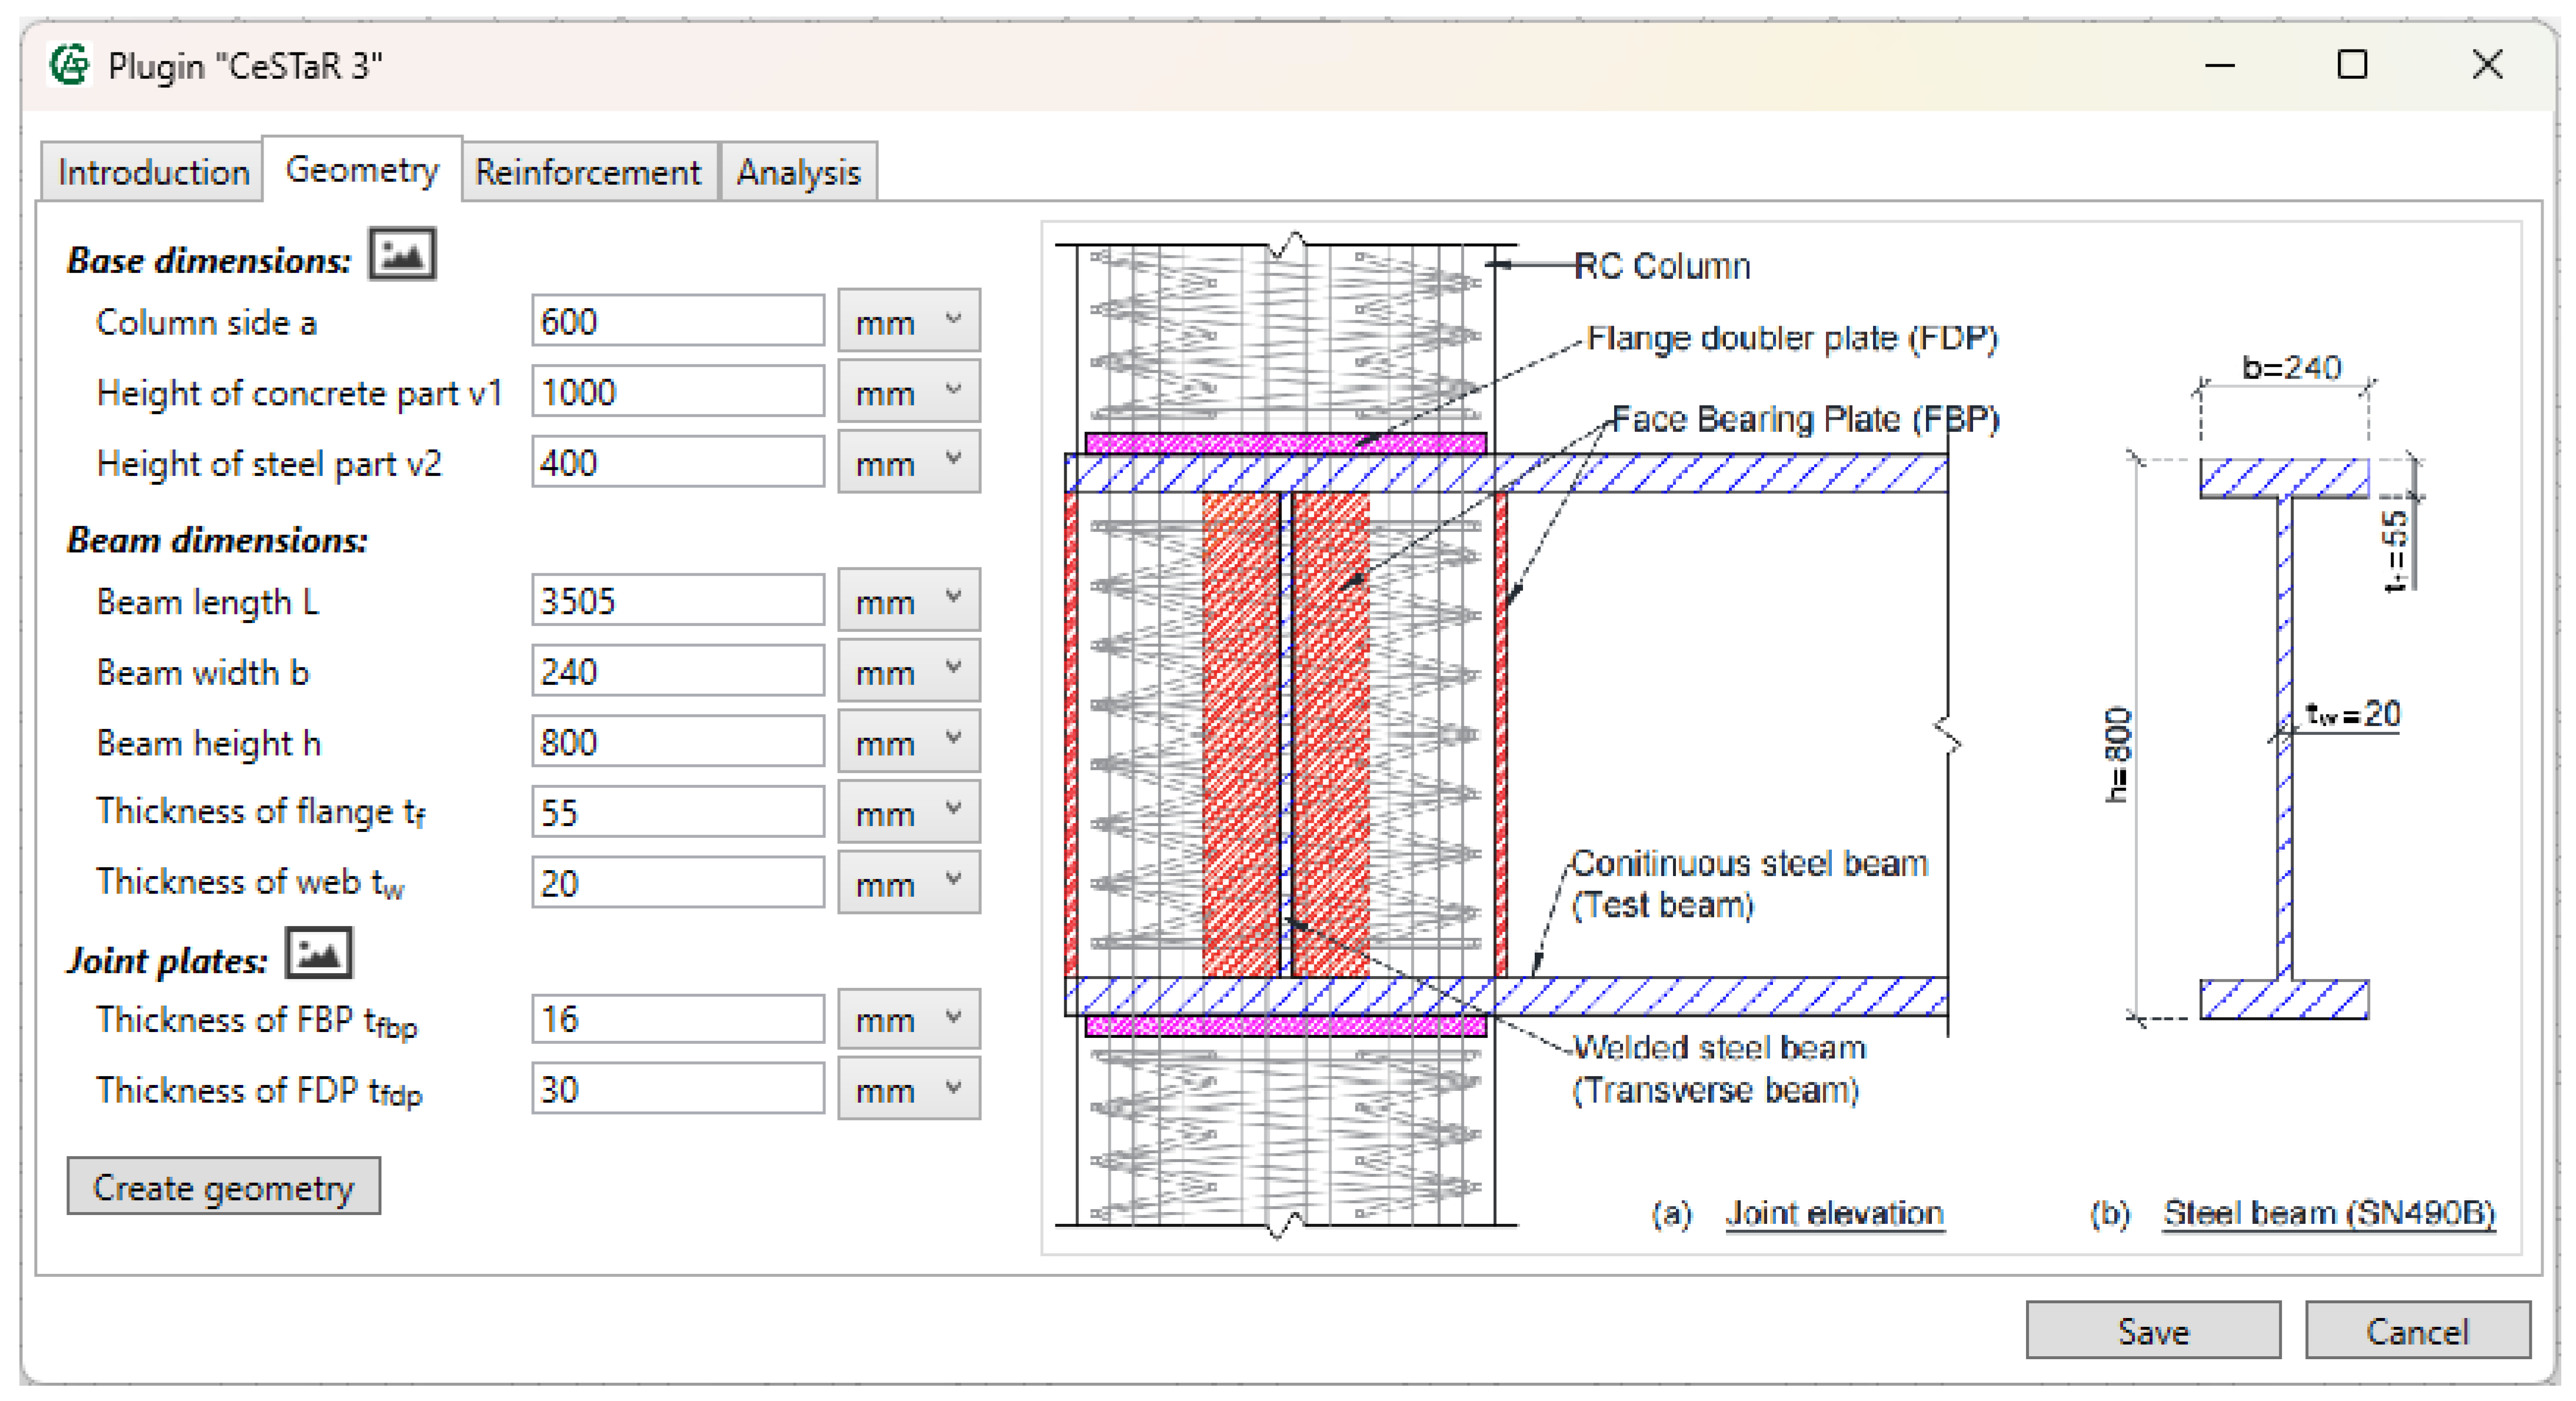Click the Column side a input field

[x=677, y=322]
